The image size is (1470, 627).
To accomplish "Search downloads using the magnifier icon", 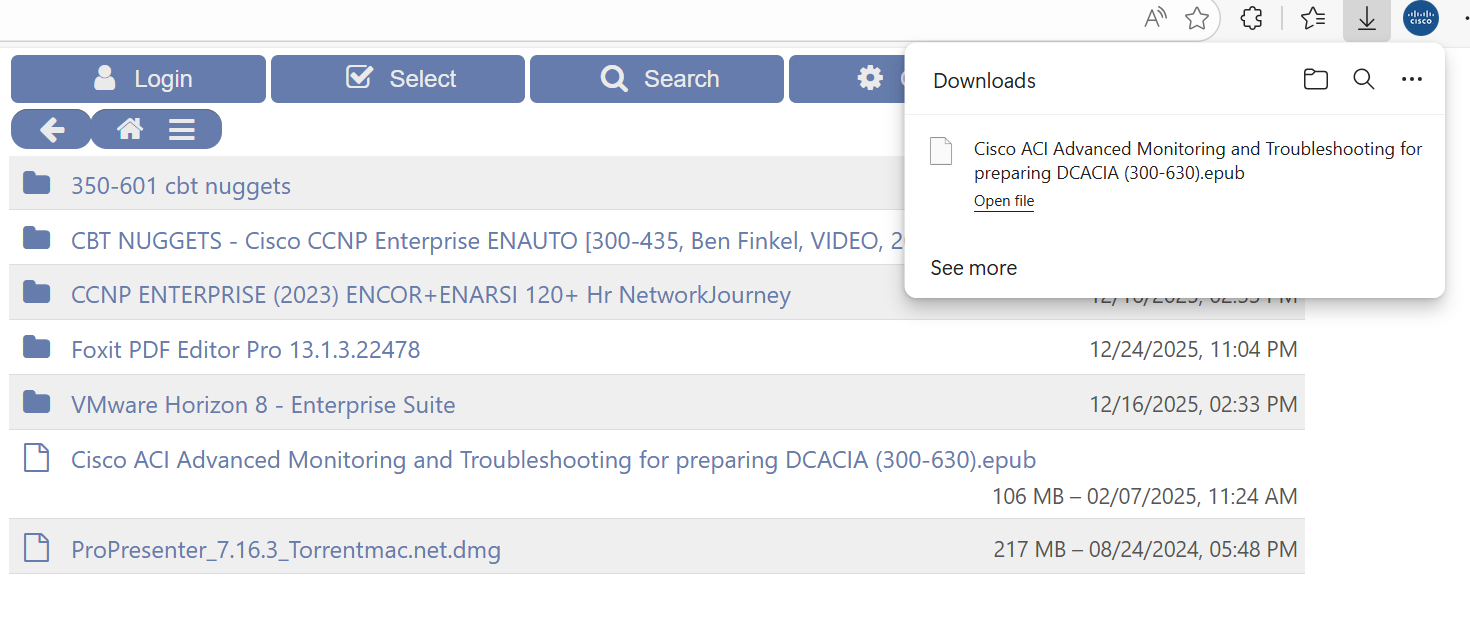I will click(1364, 80).
